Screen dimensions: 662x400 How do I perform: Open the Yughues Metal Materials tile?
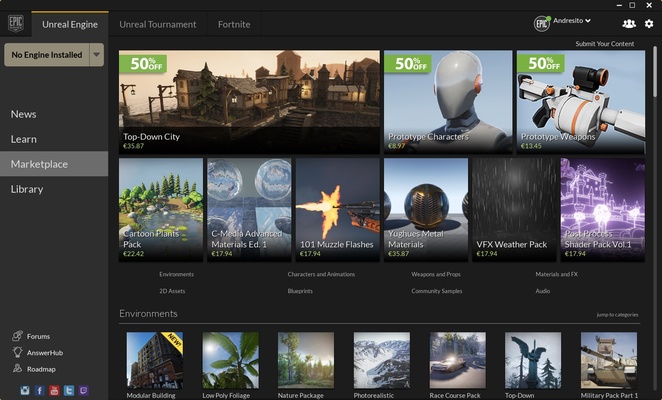(426, 210)
